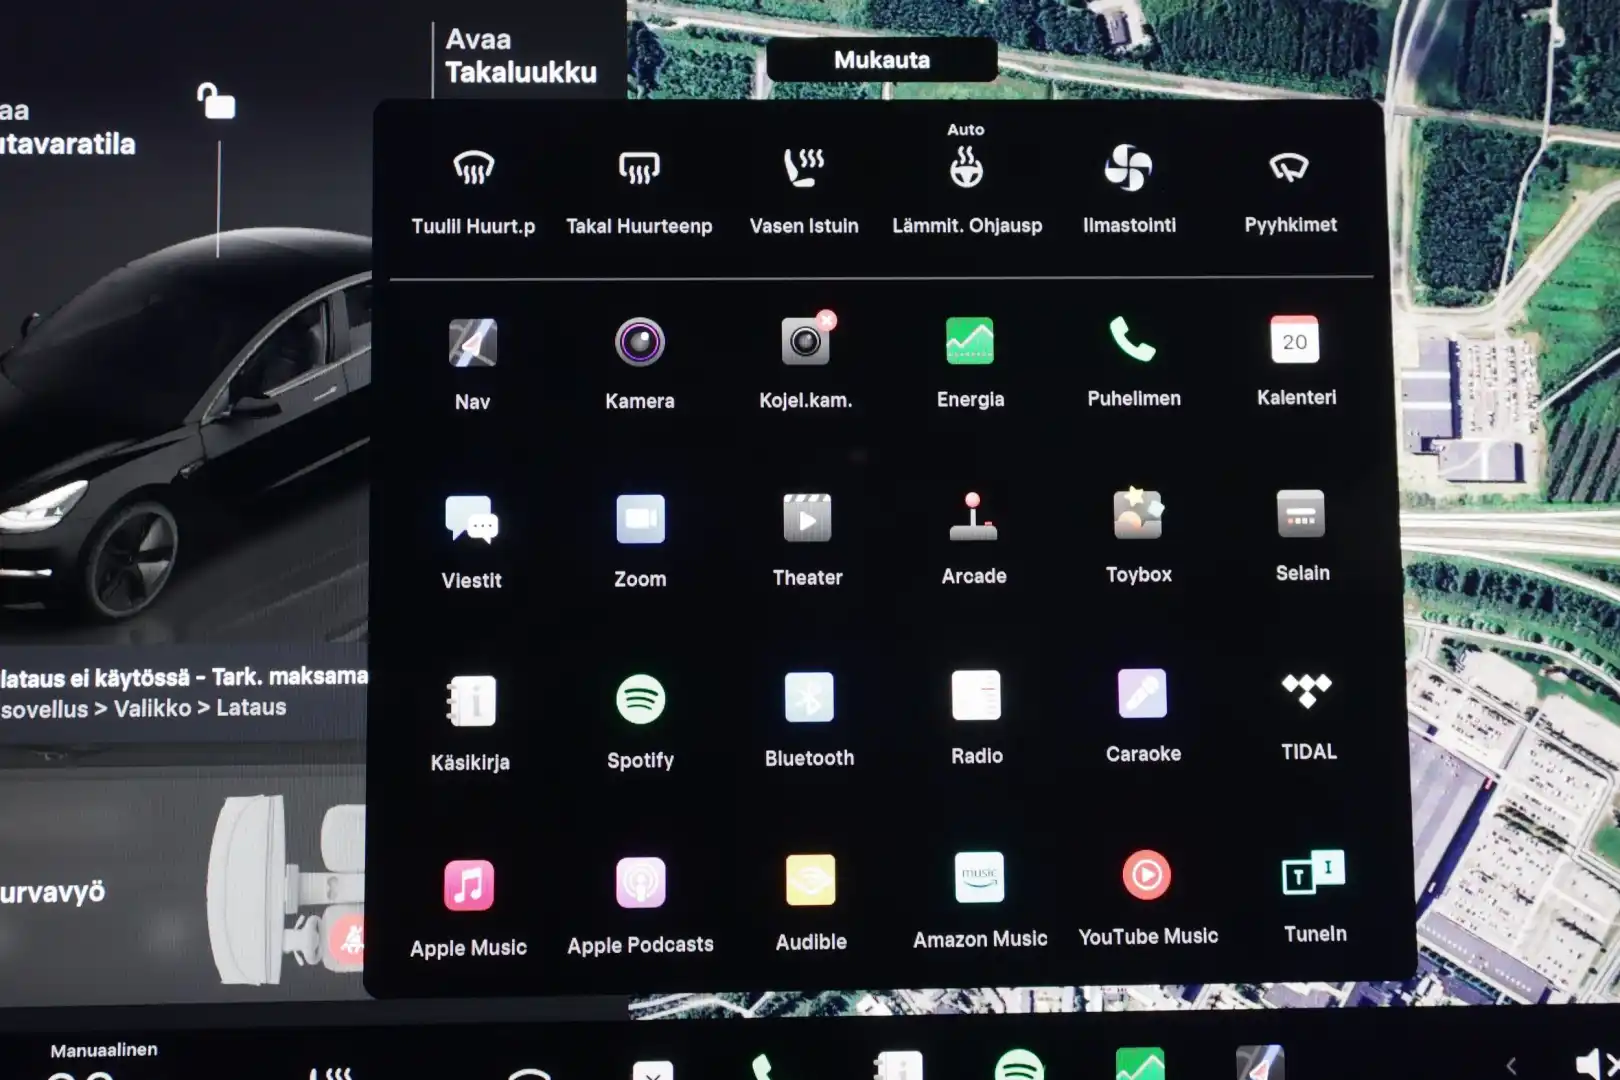Viewport: 1620px width, 1080px height.
Task: Launch Apple Music
Action: click(468, 886)
